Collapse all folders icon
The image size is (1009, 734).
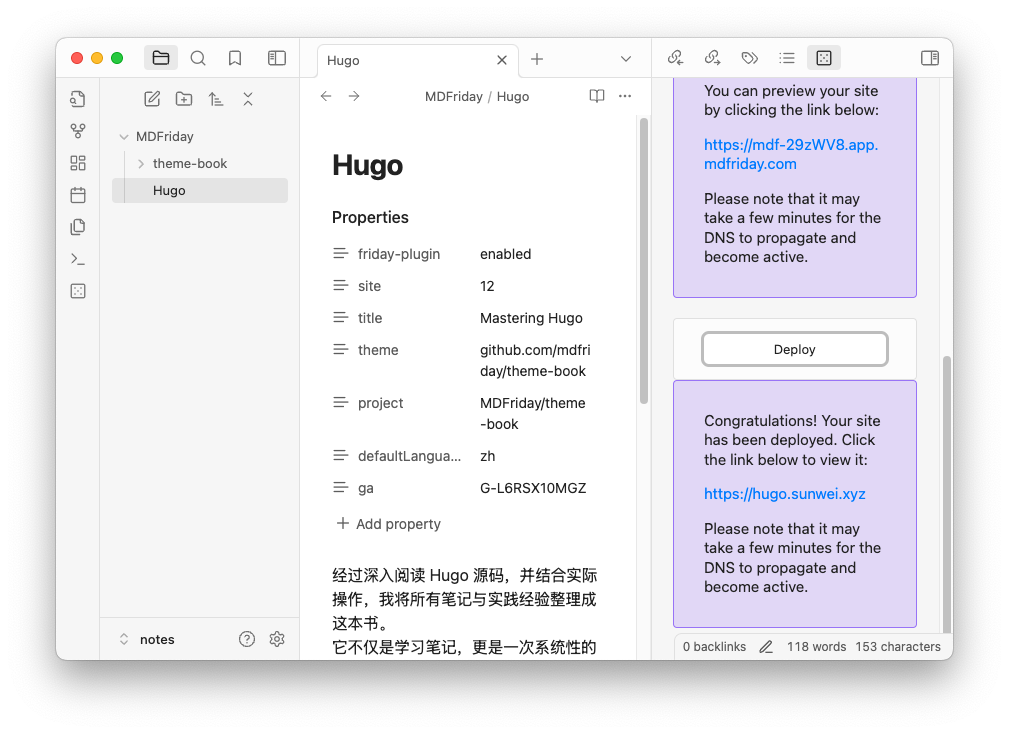point(248,99)
